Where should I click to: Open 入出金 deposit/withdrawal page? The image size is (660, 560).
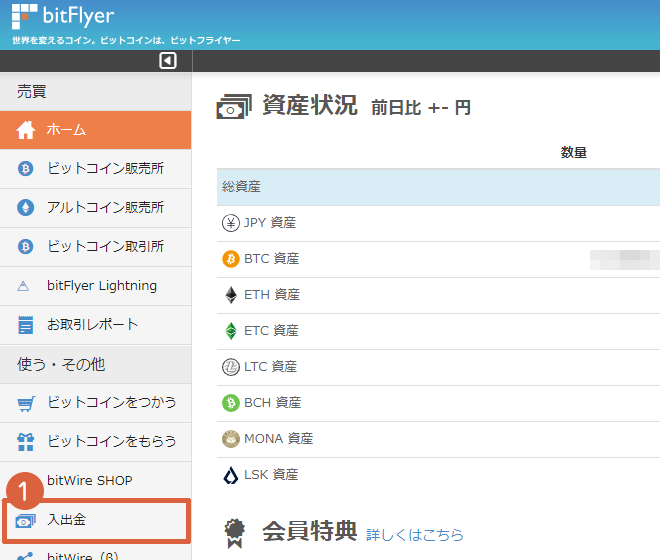point(96,520)
